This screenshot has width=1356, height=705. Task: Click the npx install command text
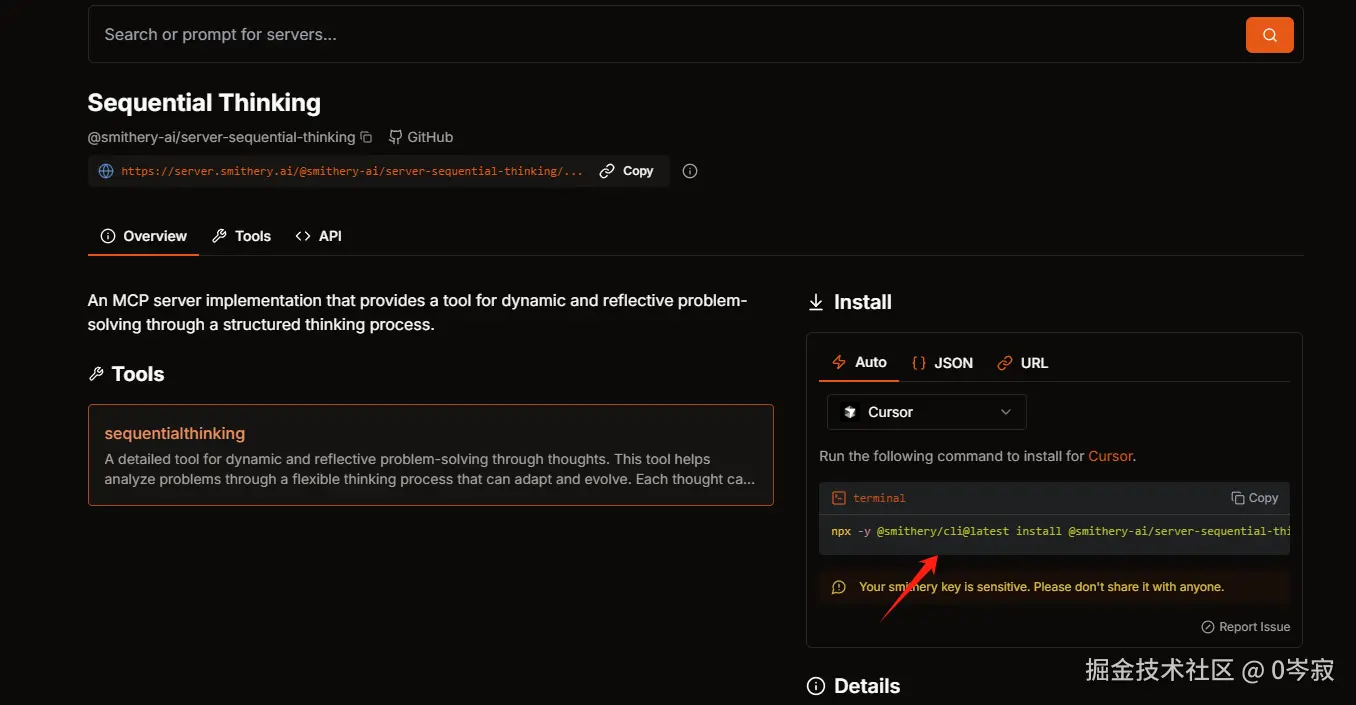pos(1060,531)
